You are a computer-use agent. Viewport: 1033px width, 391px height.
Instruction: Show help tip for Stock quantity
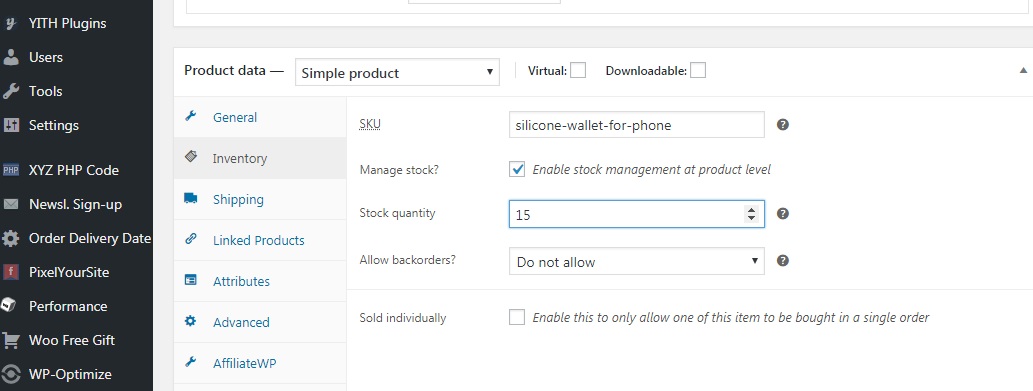[x=783, y=214]
